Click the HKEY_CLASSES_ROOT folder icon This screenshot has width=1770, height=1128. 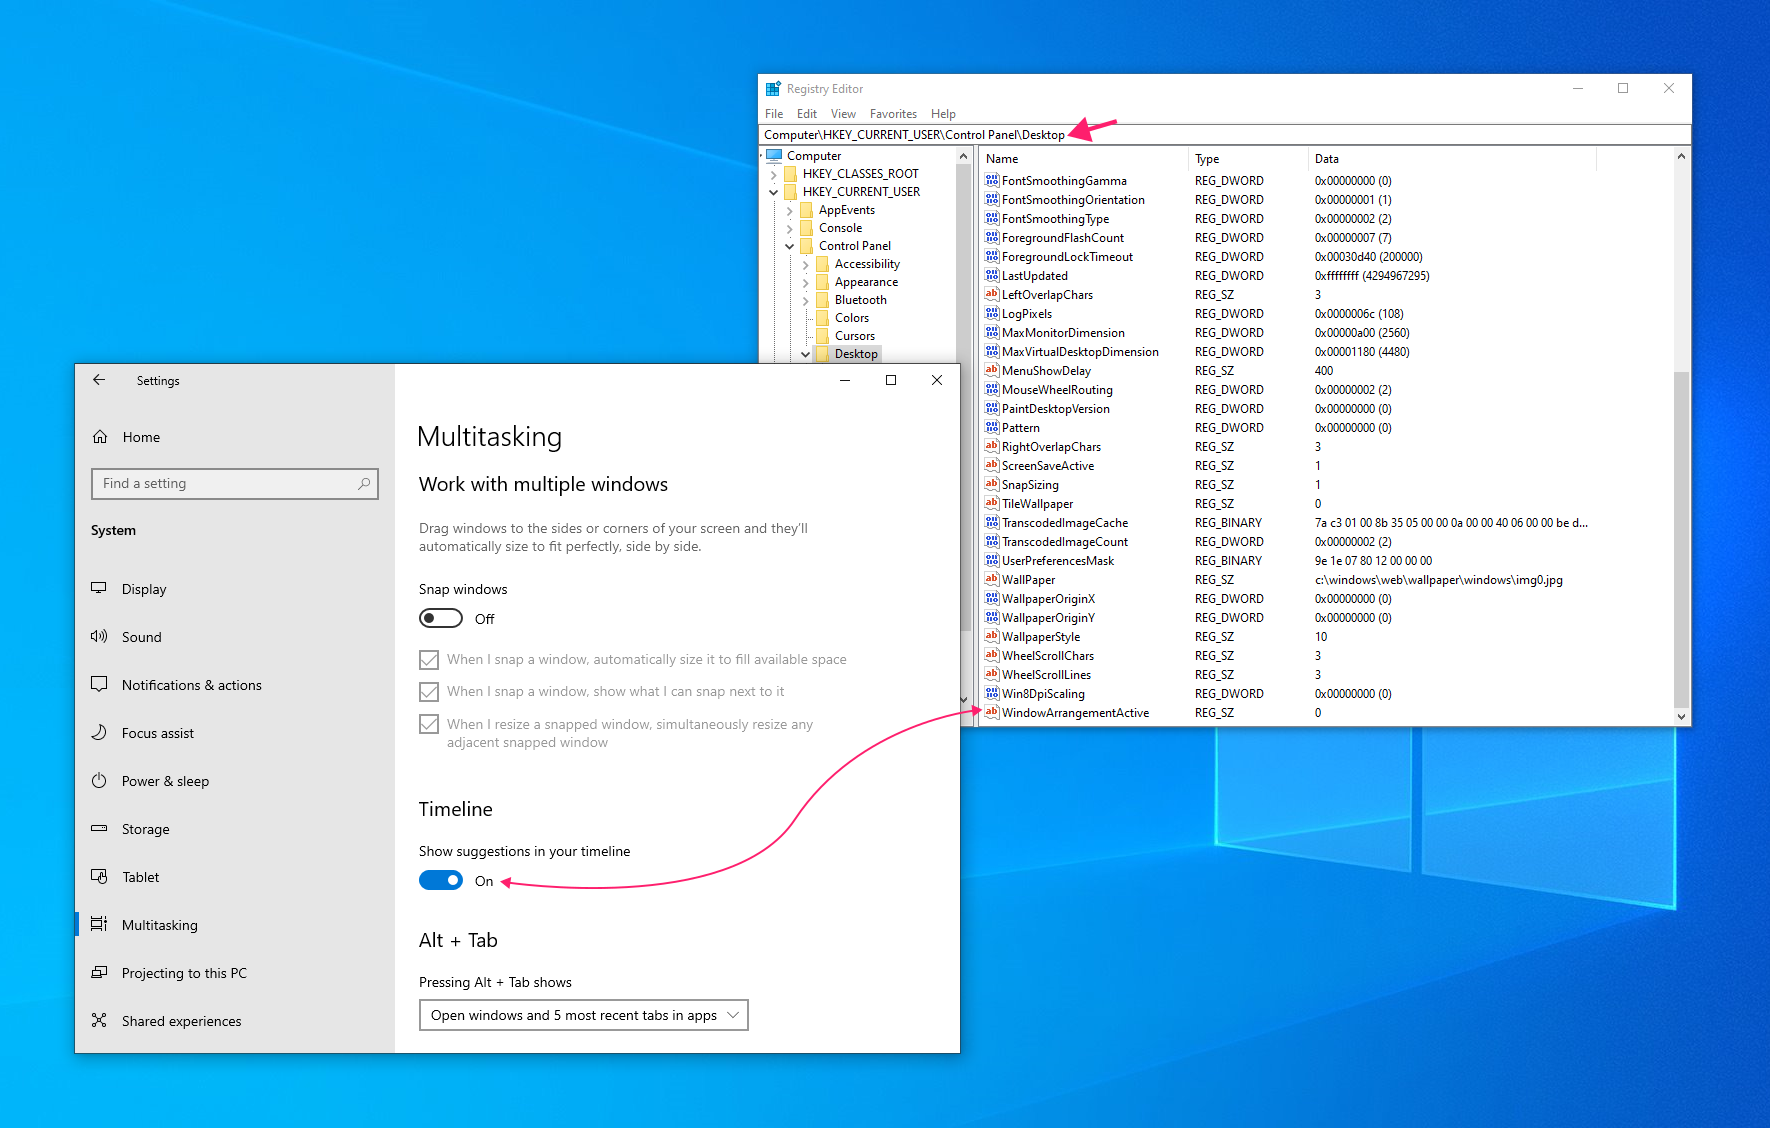(791, 173)
